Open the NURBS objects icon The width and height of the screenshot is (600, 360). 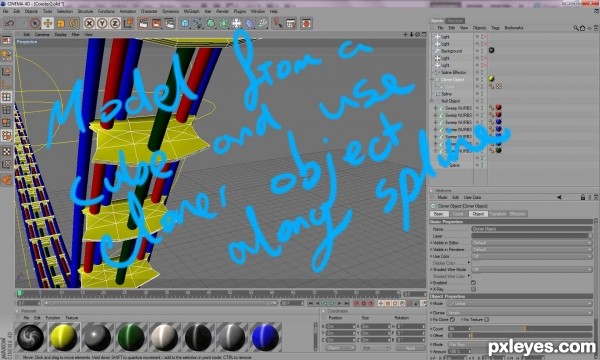tap(211, 24)
